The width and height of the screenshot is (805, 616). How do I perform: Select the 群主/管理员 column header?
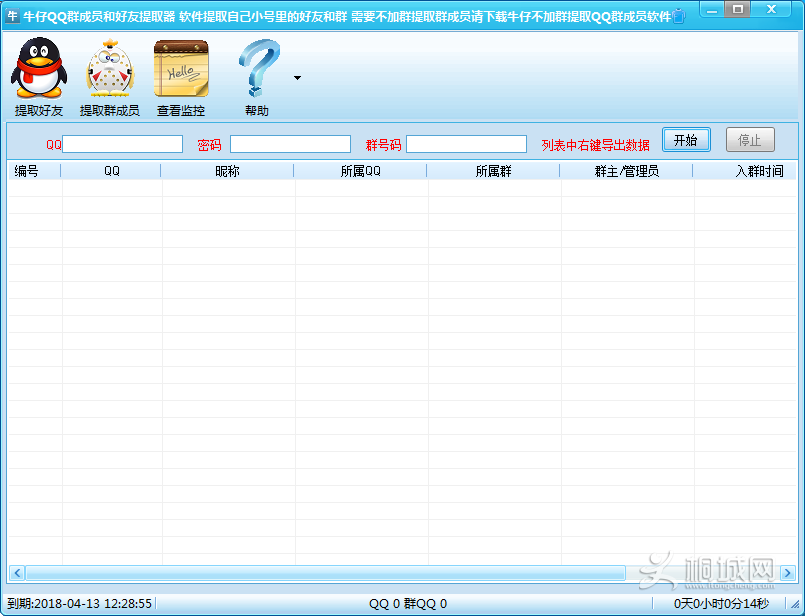pos(627,171)
